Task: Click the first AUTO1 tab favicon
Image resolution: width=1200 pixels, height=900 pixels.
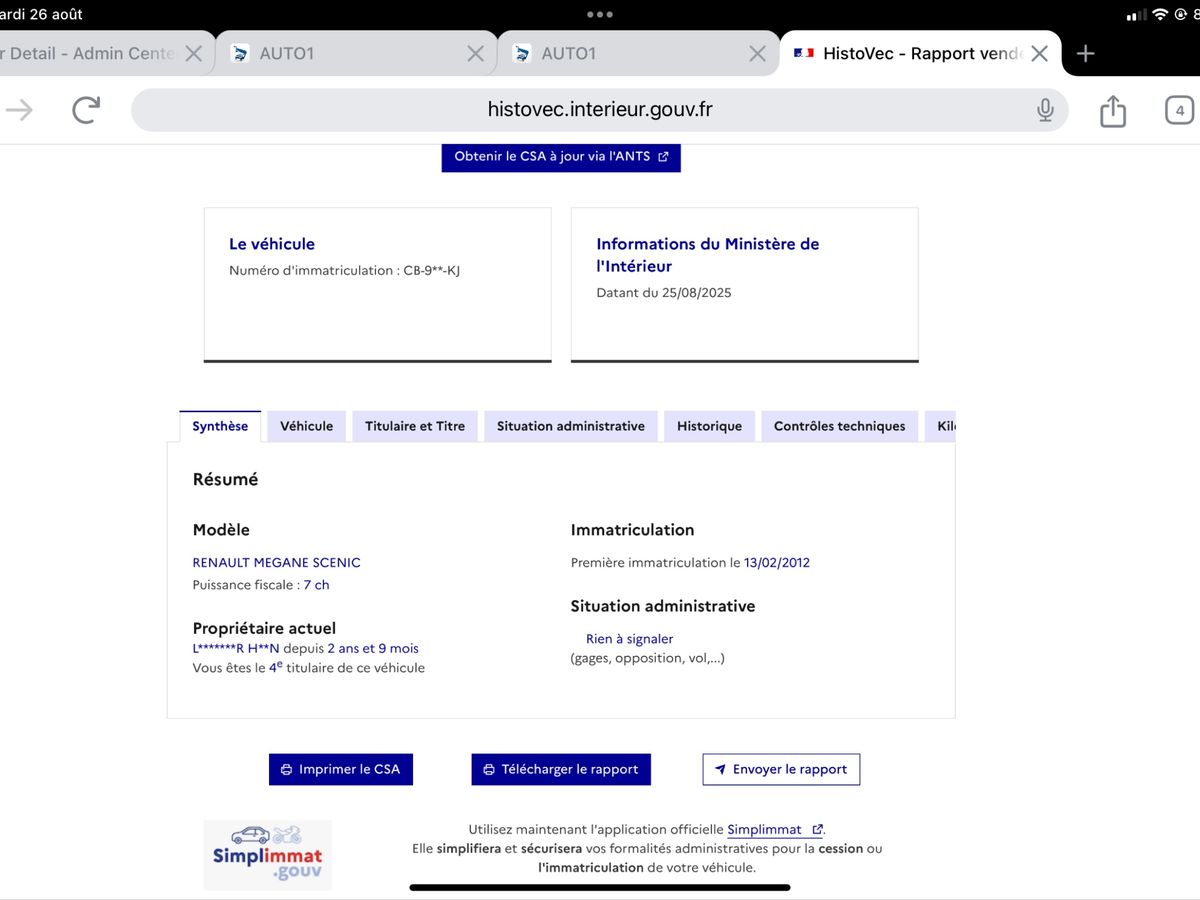Action: coord(240,54)
